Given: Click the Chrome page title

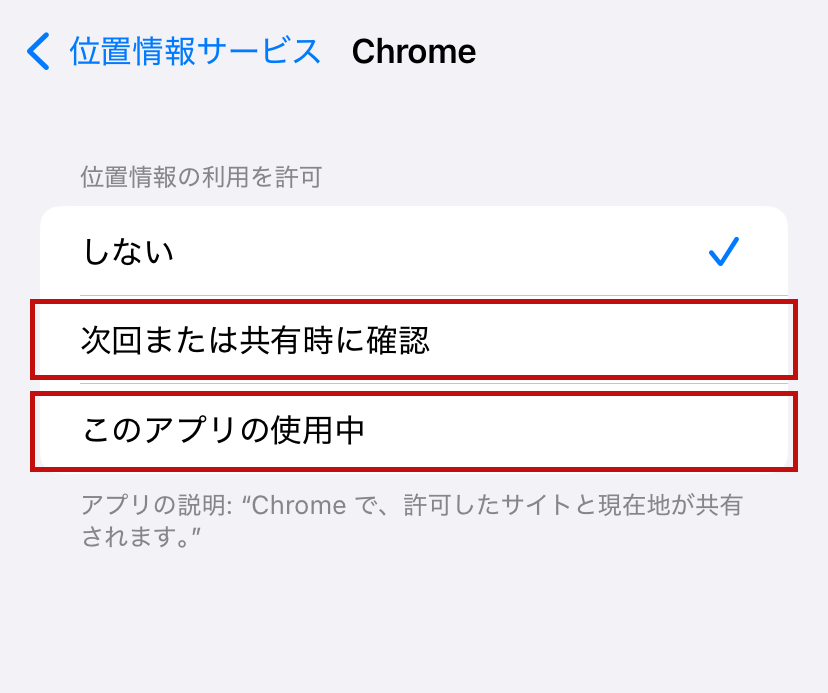Looking at the screenshot, I should coord(413,51).
